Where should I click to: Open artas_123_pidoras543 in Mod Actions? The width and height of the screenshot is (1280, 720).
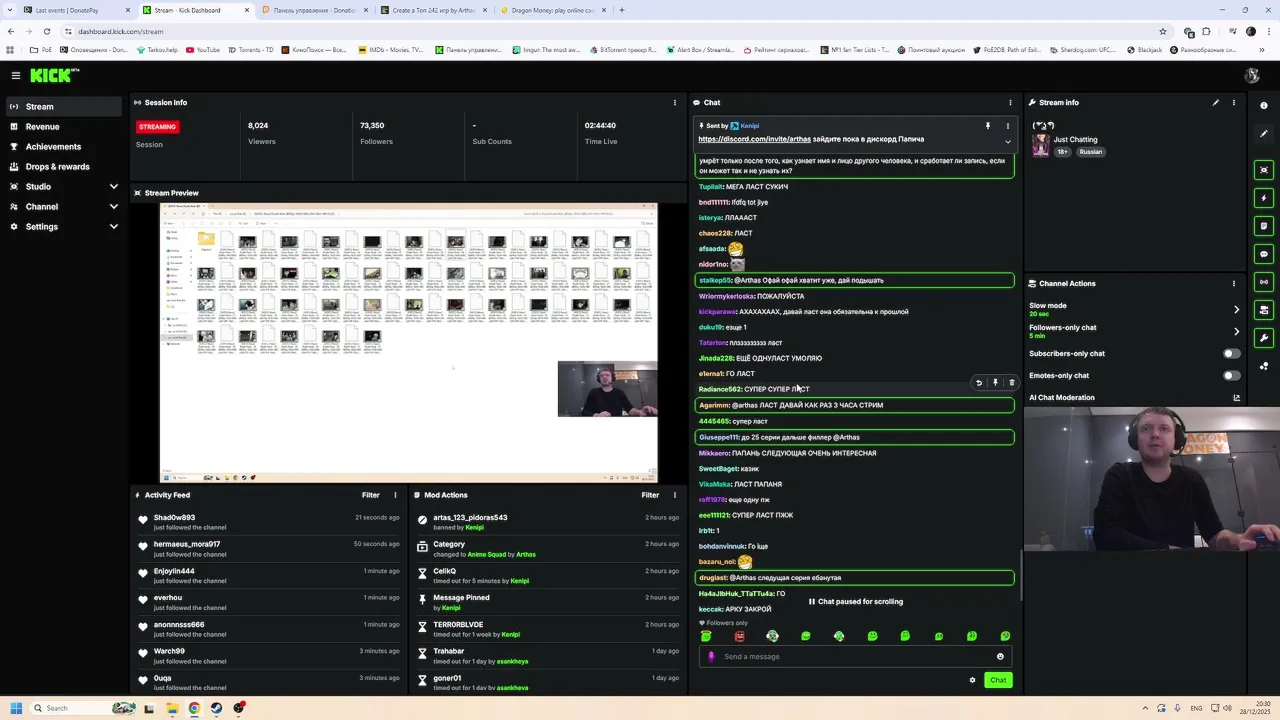point(470,518)
